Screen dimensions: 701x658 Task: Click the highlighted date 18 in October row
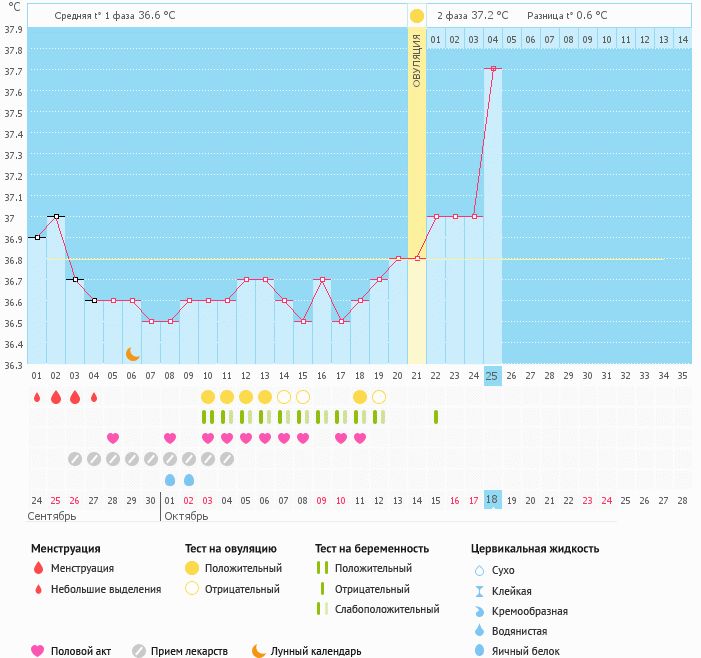click(x=492, y=499)
